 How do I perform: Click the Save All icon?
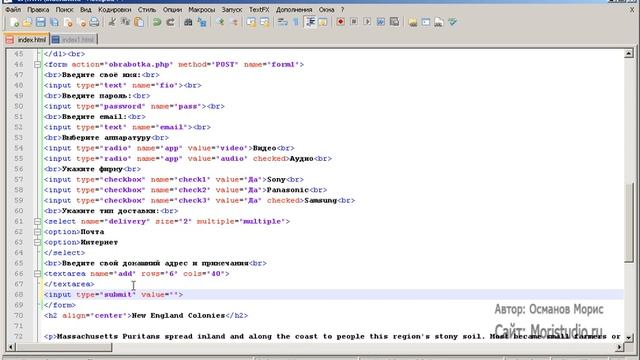(54, 22)
